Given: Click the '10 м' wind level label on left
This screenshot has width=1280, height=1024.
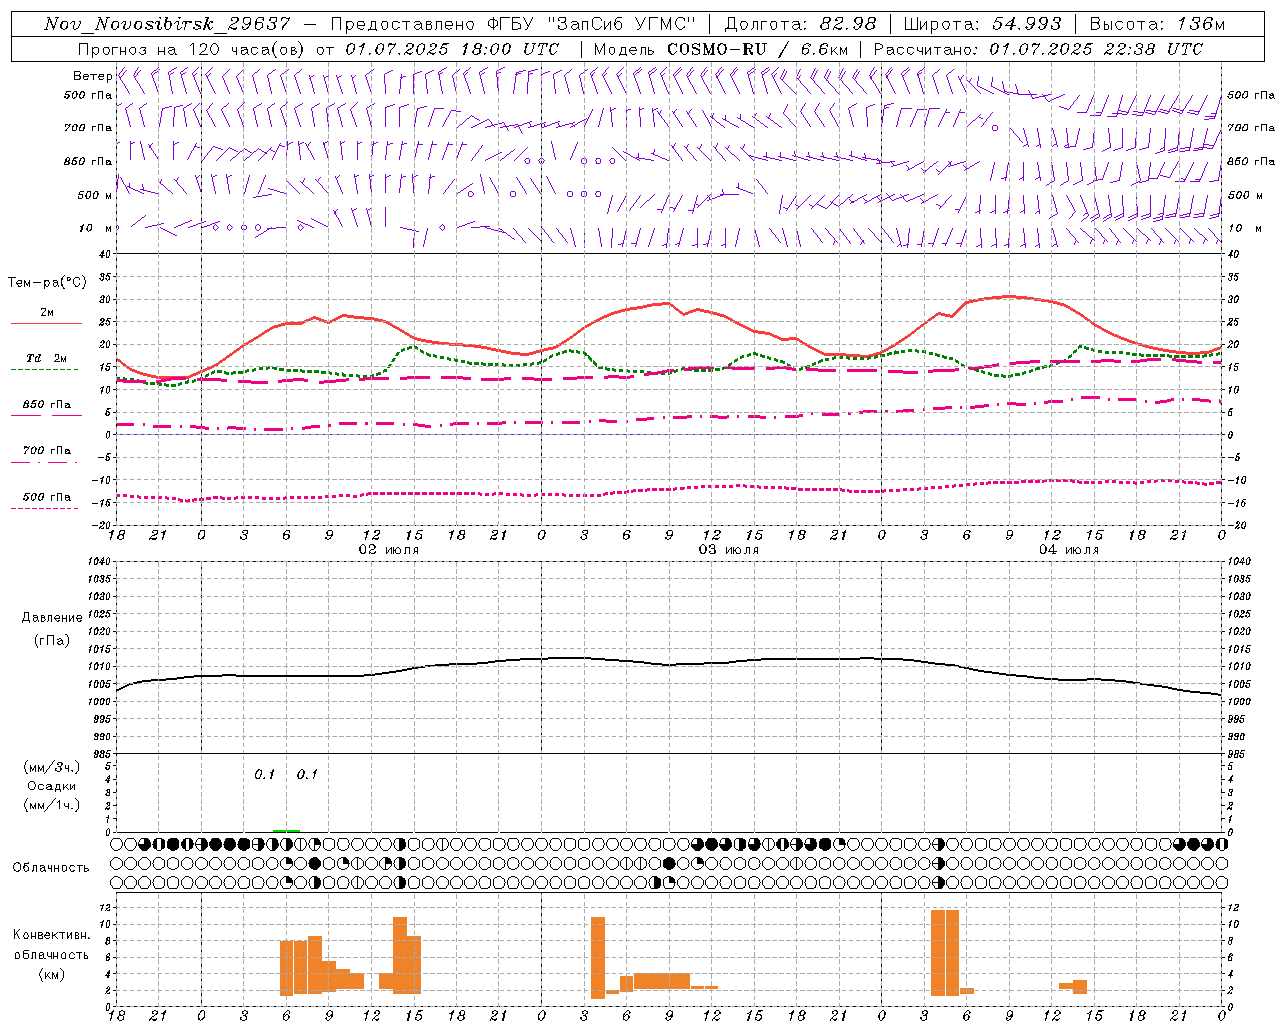Looking at the screenshot, I should click(96, 228).
